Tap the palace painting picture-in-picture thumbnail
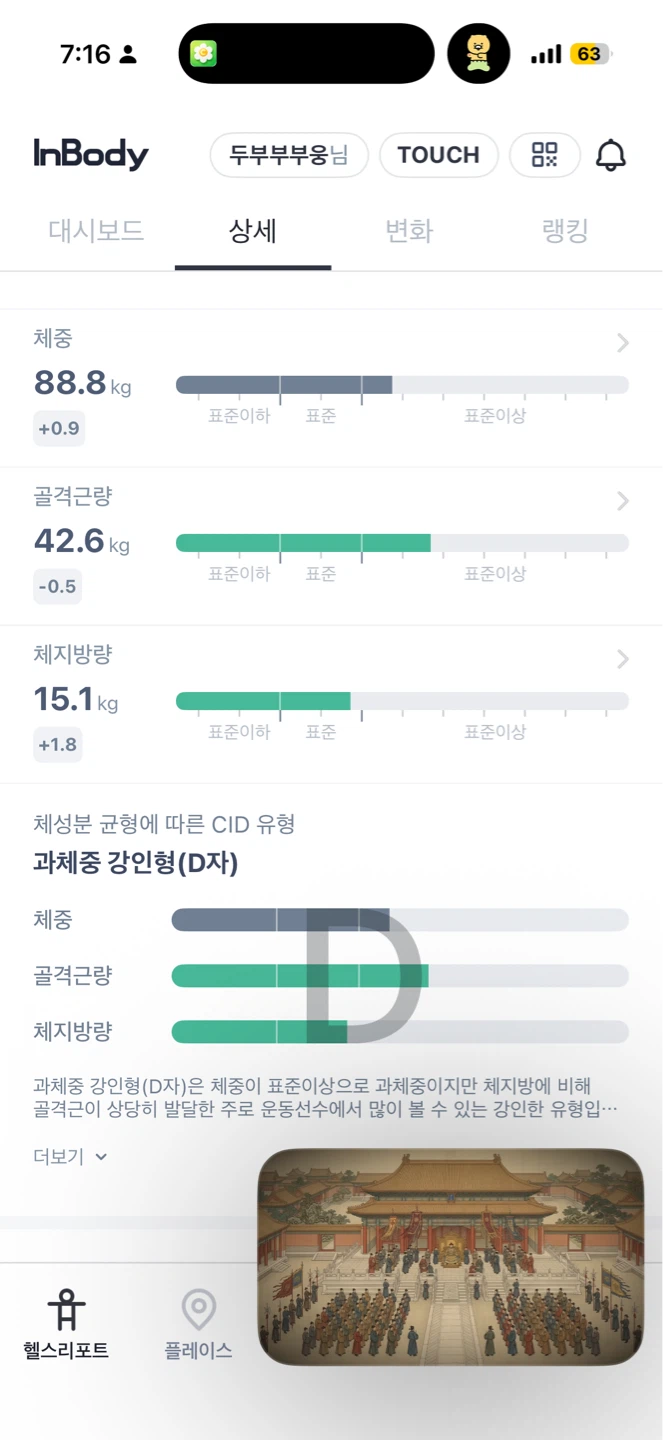This screenshot has width=663, height=1440. point(451,1257)
